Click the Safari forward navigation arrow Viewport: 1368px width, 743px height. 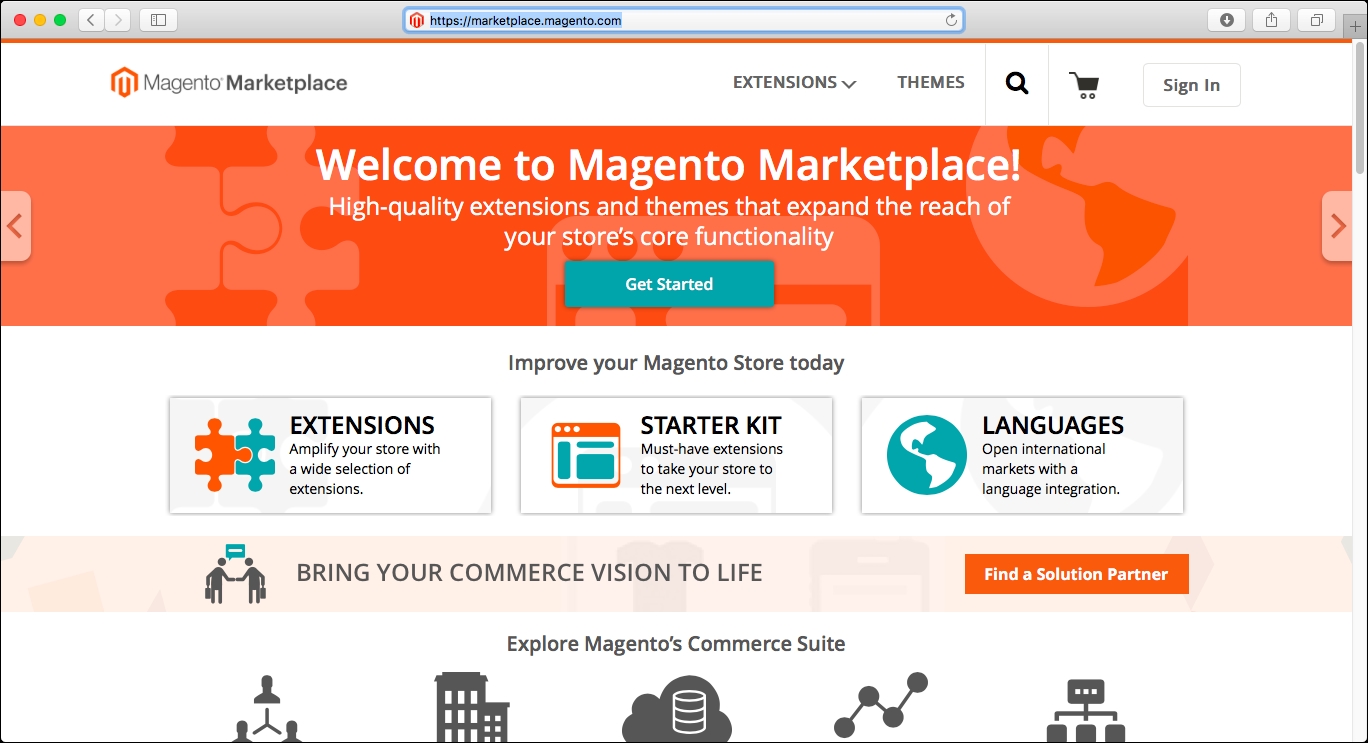coord(118,20)
